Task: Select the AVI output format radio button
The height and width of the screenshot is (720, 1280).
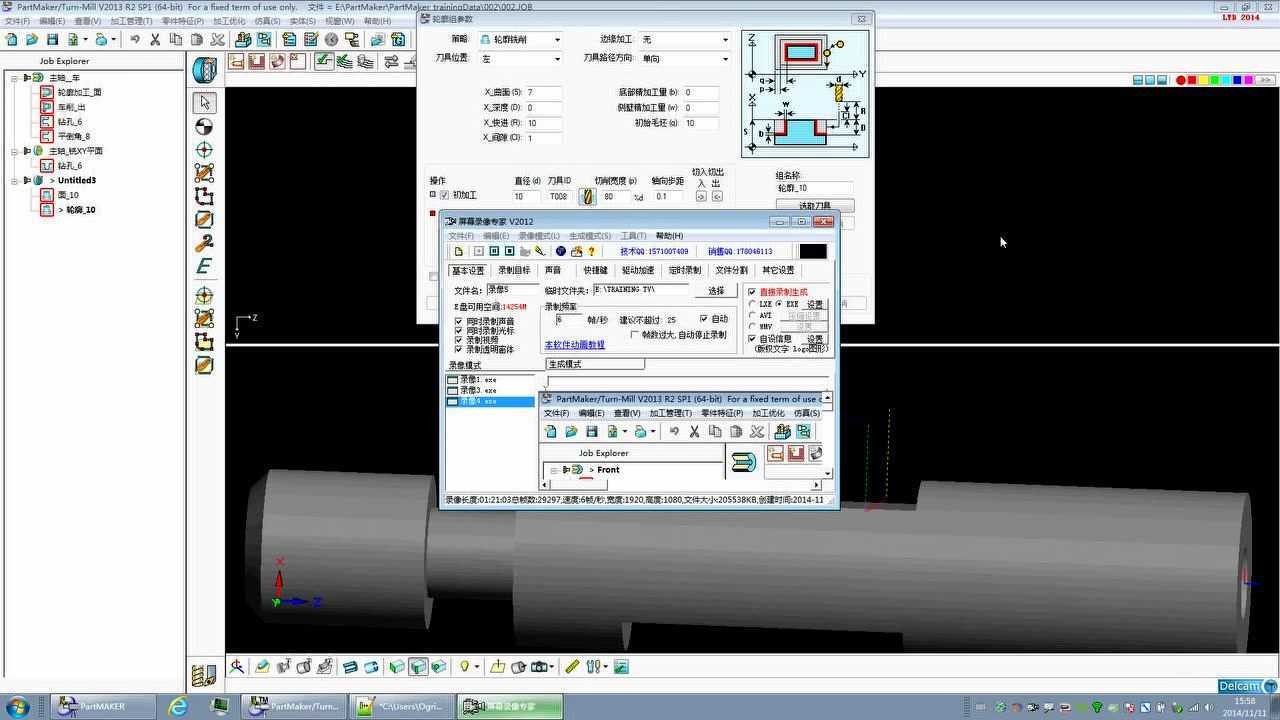Action: [751, 316]
